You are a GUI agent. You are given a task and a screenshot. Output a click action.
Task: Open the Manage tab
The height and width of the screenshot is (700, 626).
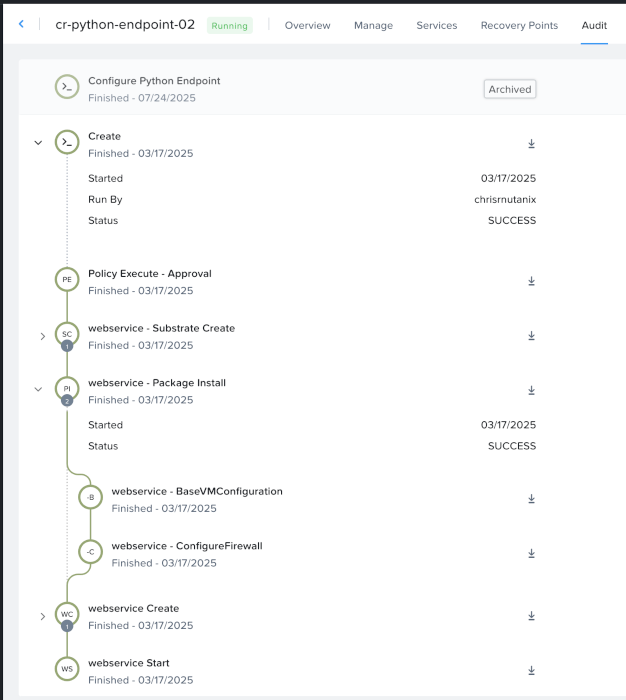click(373, 25)
